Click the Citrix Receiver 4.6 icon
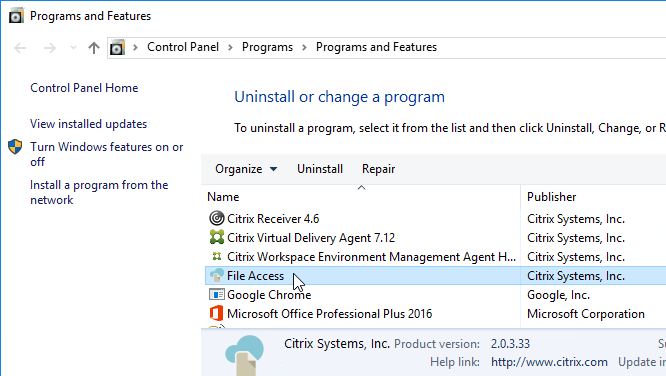Image resolution: width=666 pixels, height=376 pixels. pos(217,218)
